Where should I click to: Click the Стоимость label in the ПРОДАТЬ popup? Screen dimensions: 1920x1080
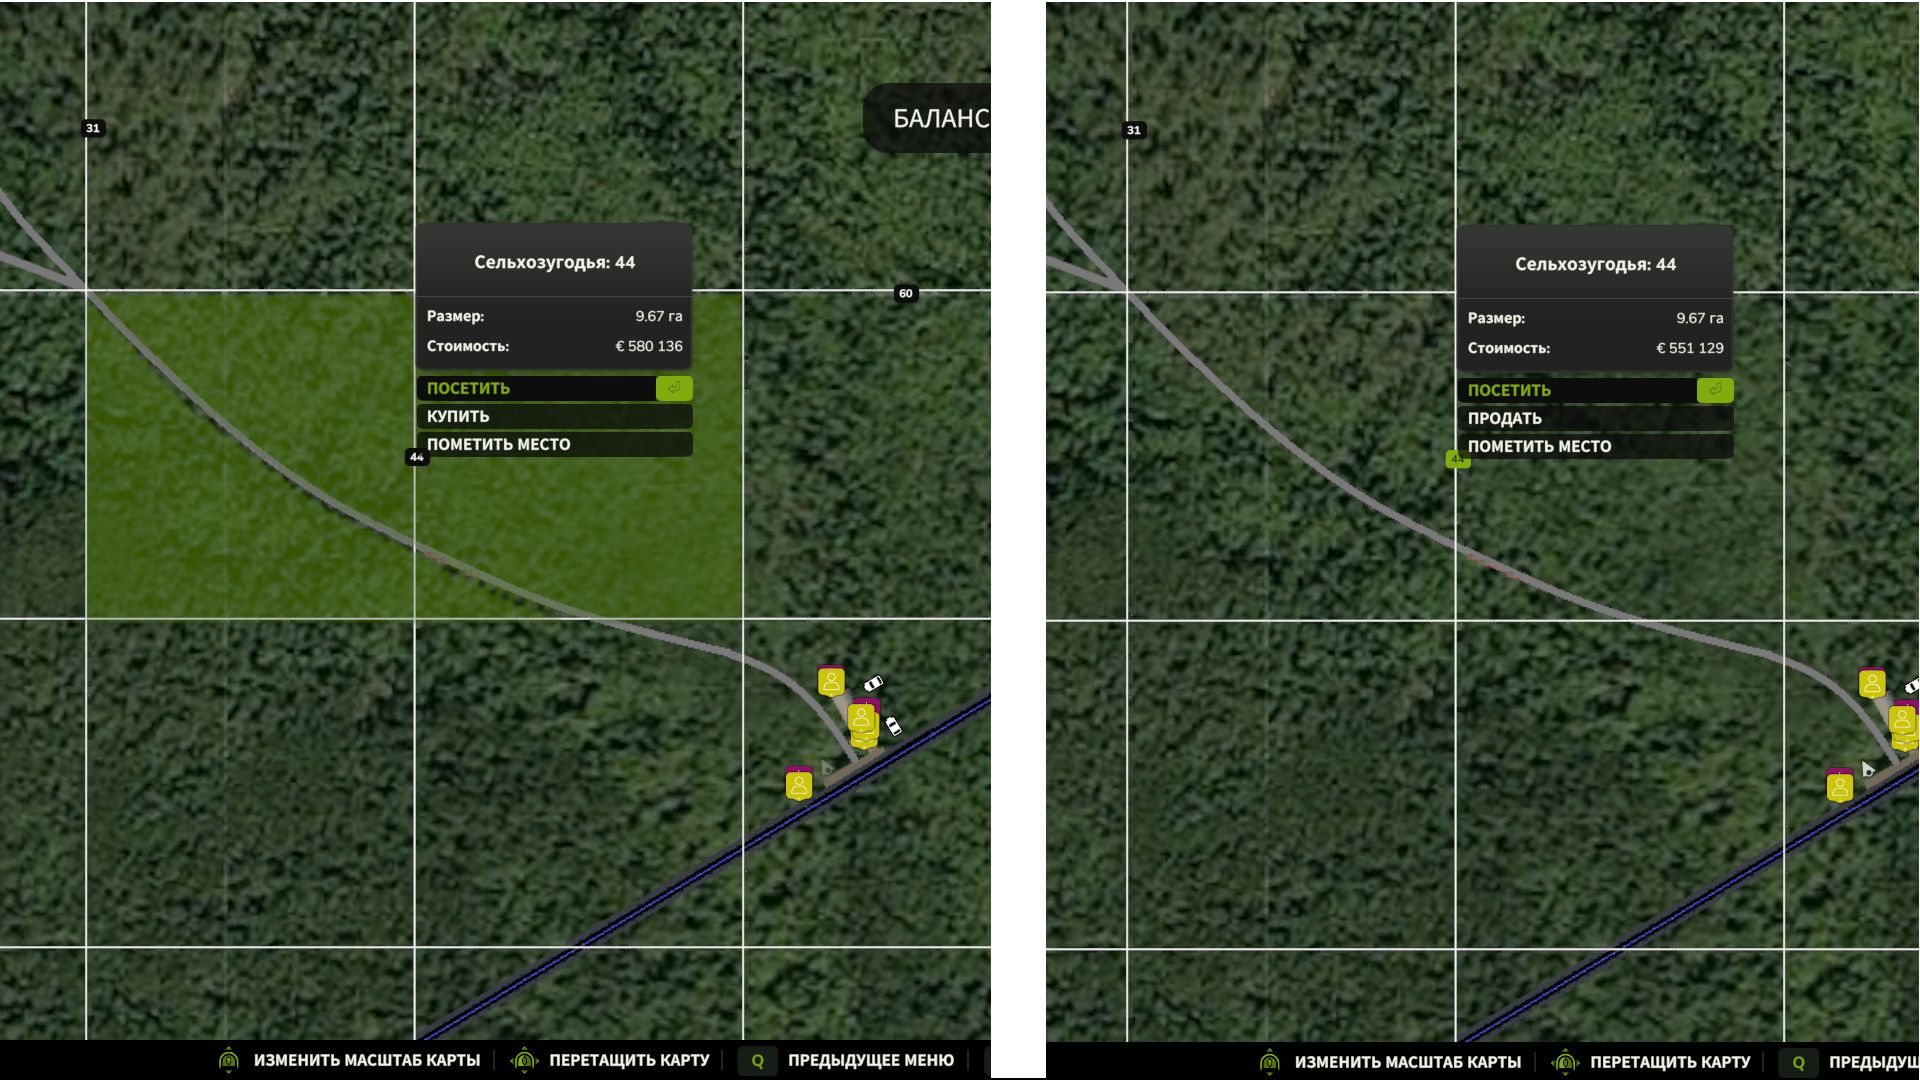click(1509, 348)
